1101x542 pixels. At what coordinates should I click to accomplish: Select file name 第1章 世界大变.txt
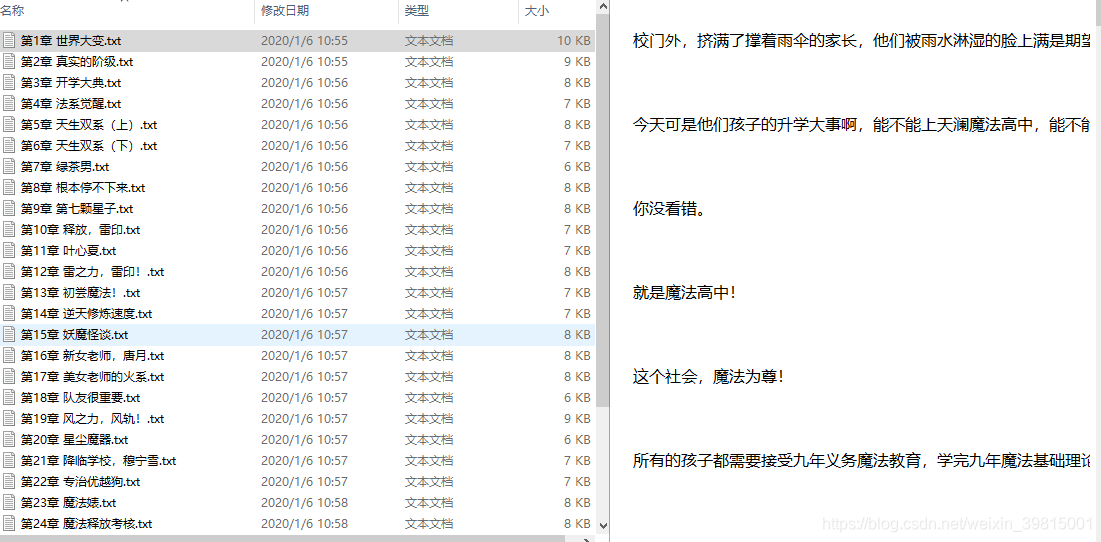click(71, 41)
